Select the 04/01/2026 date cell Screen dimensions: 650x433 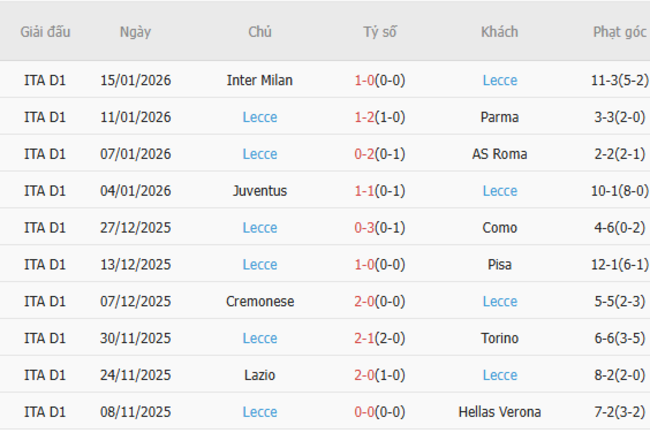pyautogui.click(x=135, y=191)
